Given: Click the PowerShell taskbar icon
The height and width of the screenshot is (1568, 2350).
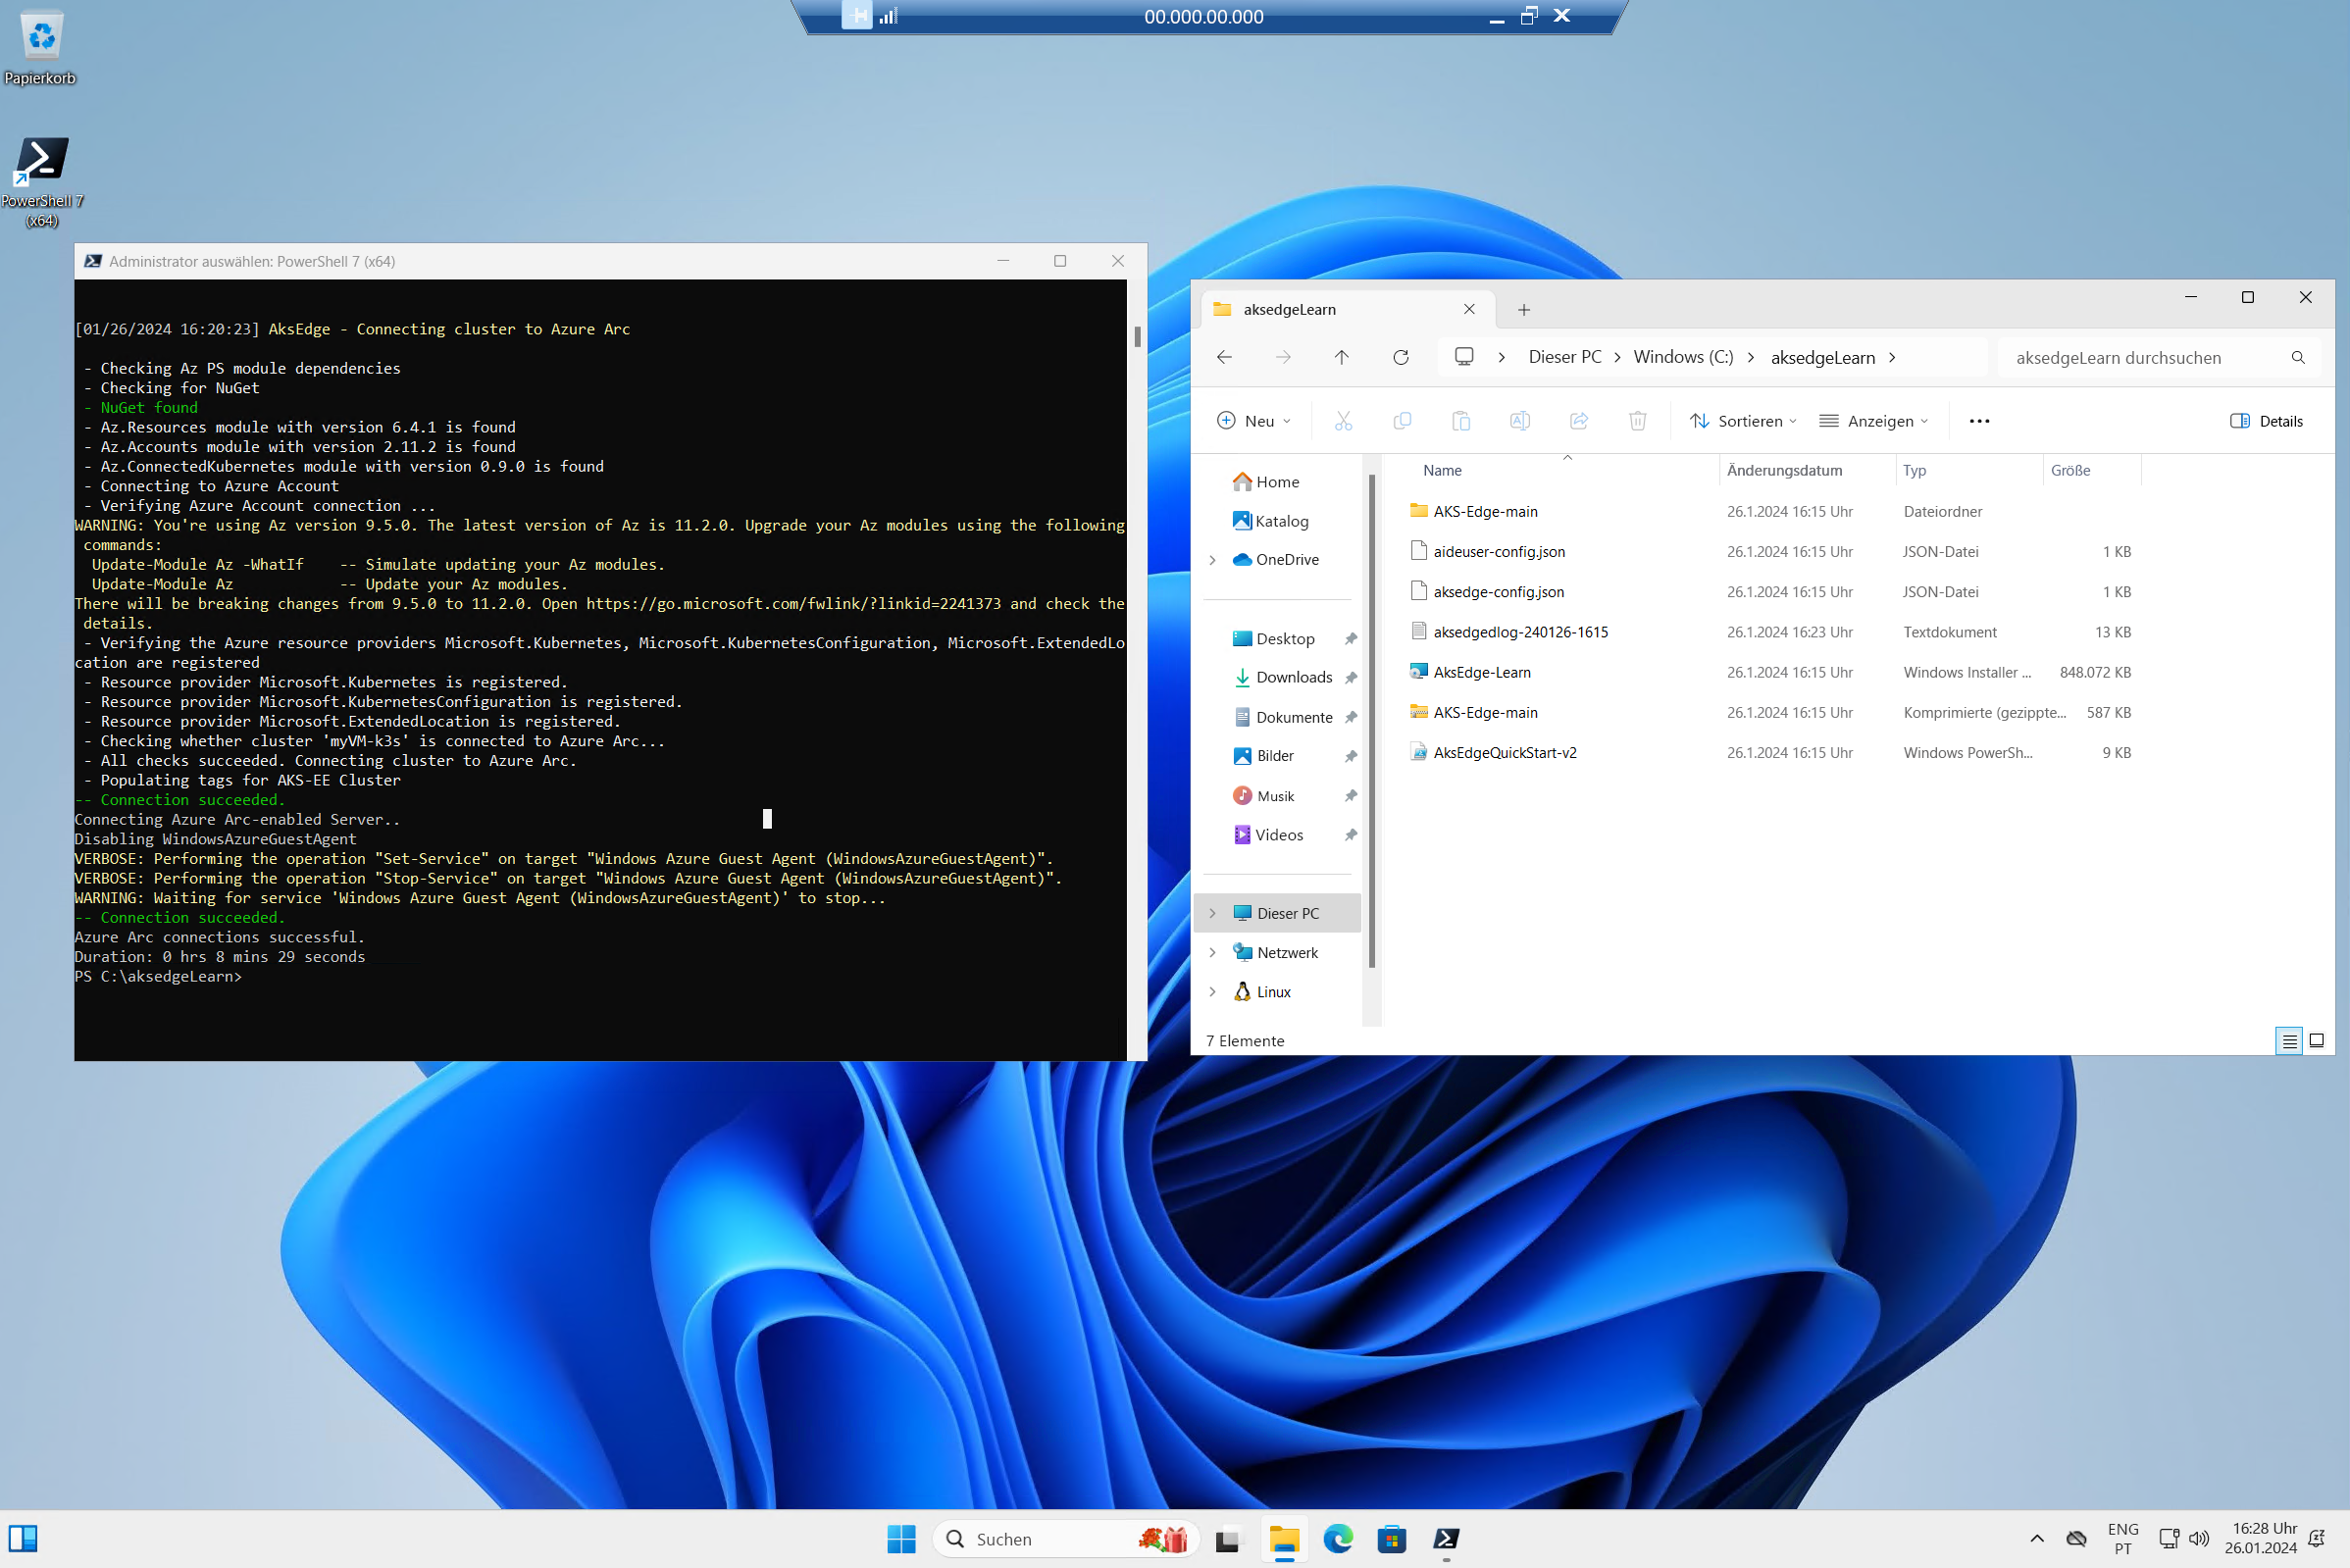Looking at the screenshot, I should pos(1446,1537).
